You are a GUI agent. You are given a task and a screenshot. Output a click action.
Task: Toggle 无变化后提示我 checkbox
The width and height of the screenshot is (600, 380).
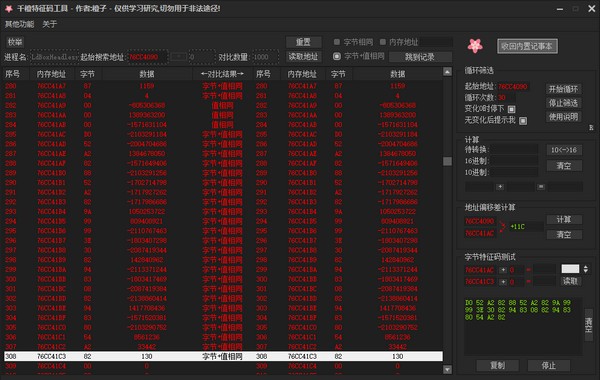click(x=523, y=121)
